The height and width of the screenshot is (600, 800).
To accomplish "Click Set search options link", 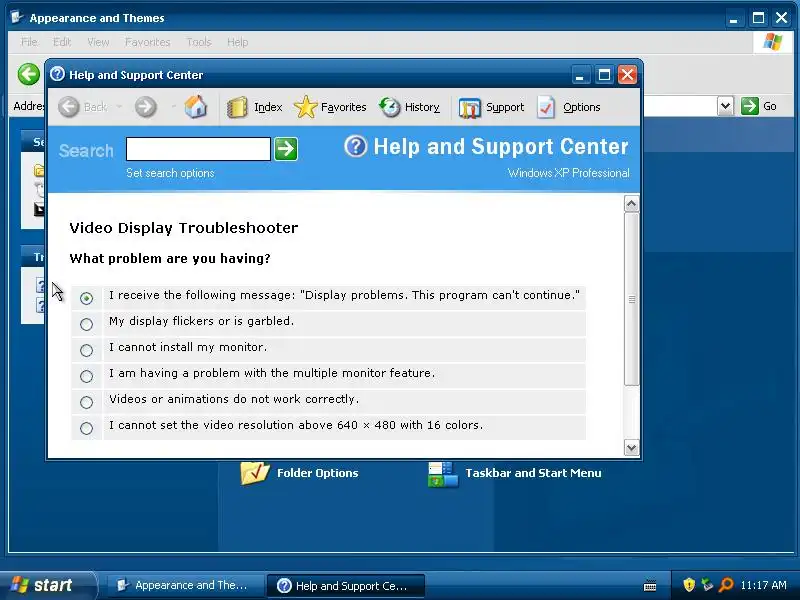I will pos(170,173).
